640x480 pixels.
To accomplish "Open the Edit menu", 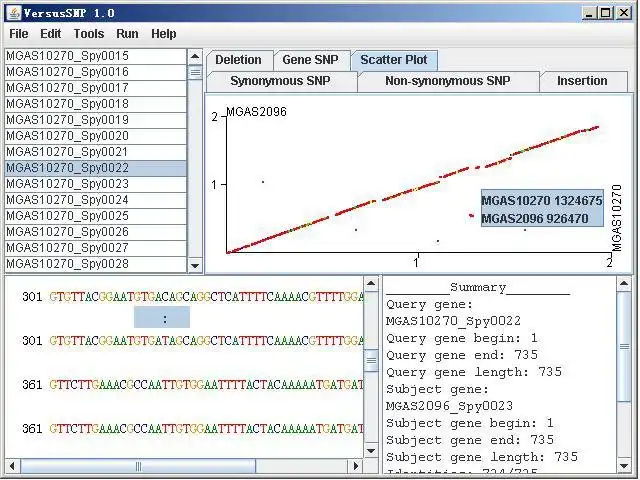I will point(51,34).
